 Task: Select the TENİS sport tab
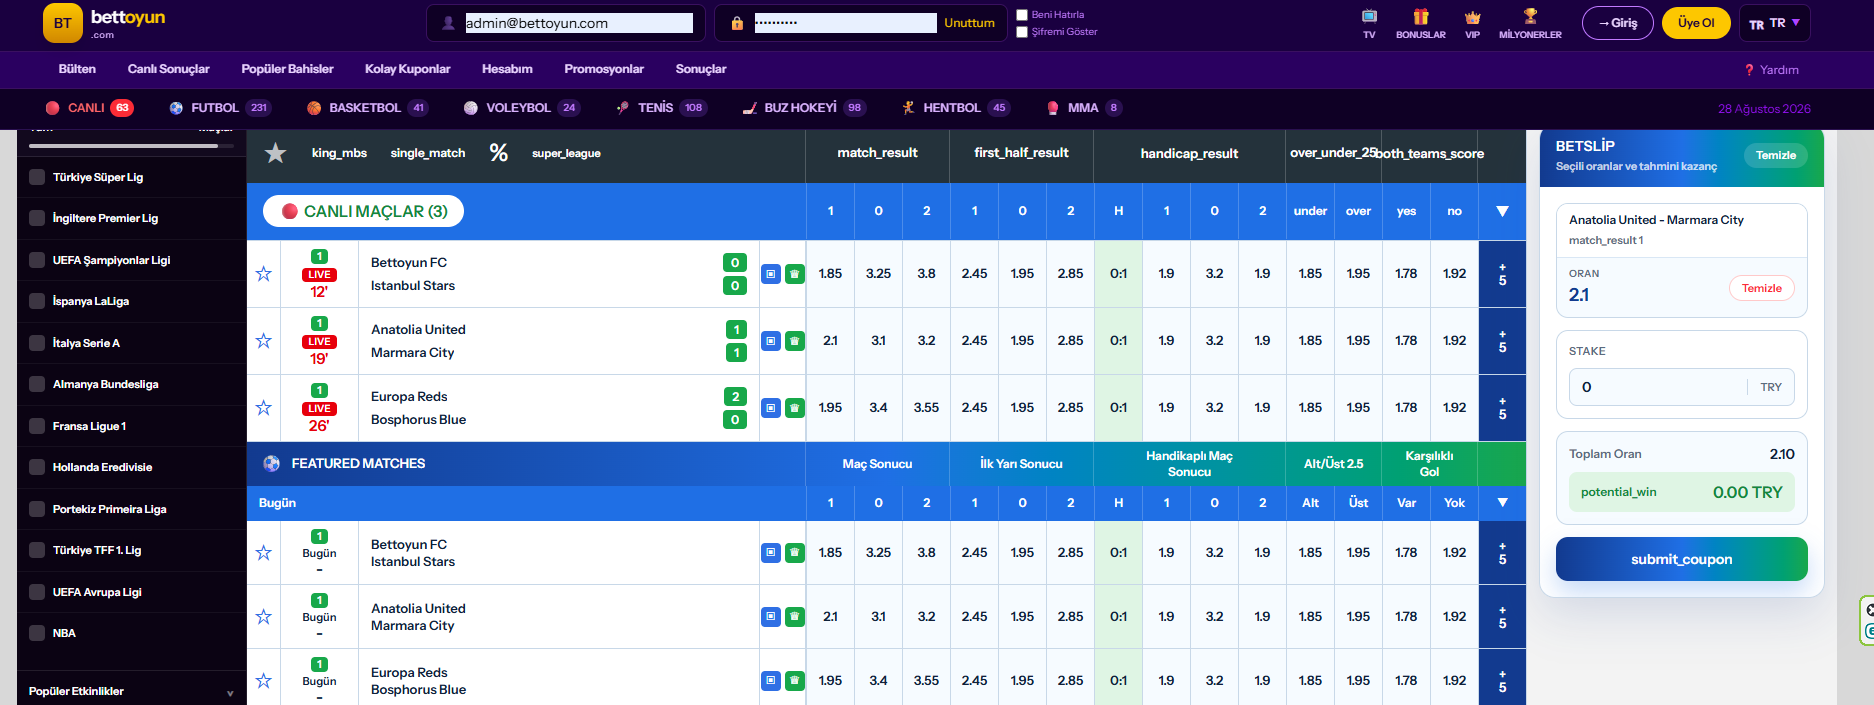[x=660, y=108]
